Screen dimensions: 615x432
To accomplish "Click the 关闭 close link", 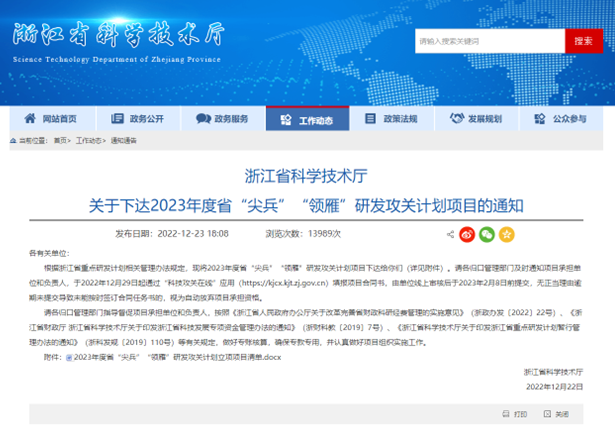I will click(x=562, y=414).
